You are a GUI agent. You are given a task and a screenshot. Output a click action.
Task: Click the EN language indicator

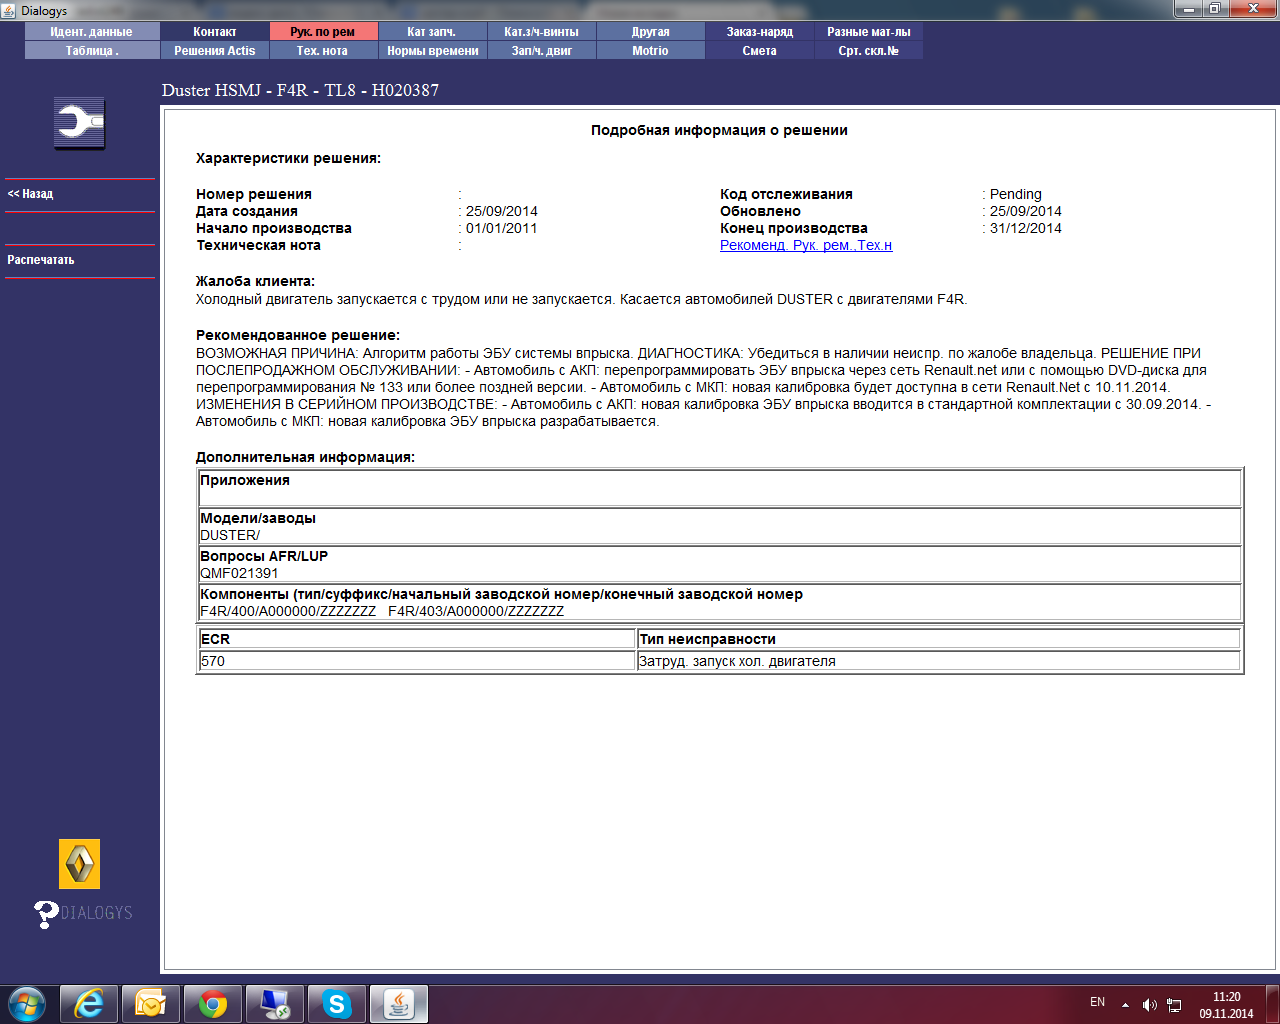[x=1097, y=1002]
